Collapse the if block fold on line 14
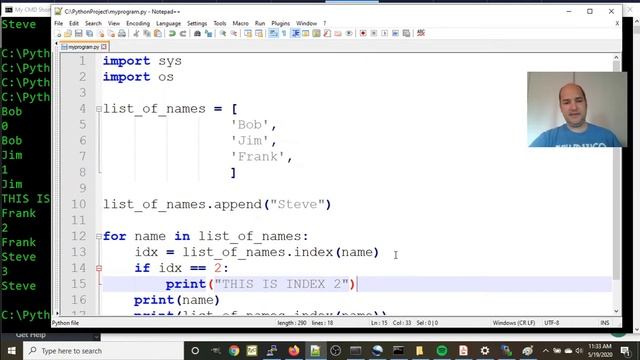640x360 pixels. point(99,268)
